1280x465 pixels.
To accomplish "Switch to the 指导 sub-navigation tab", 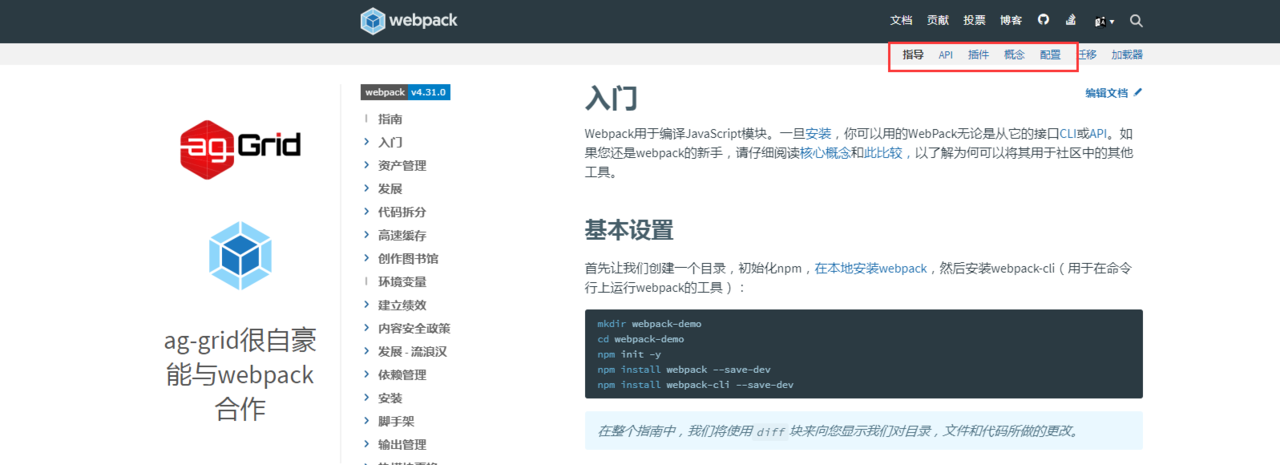I will click(913, 55).
